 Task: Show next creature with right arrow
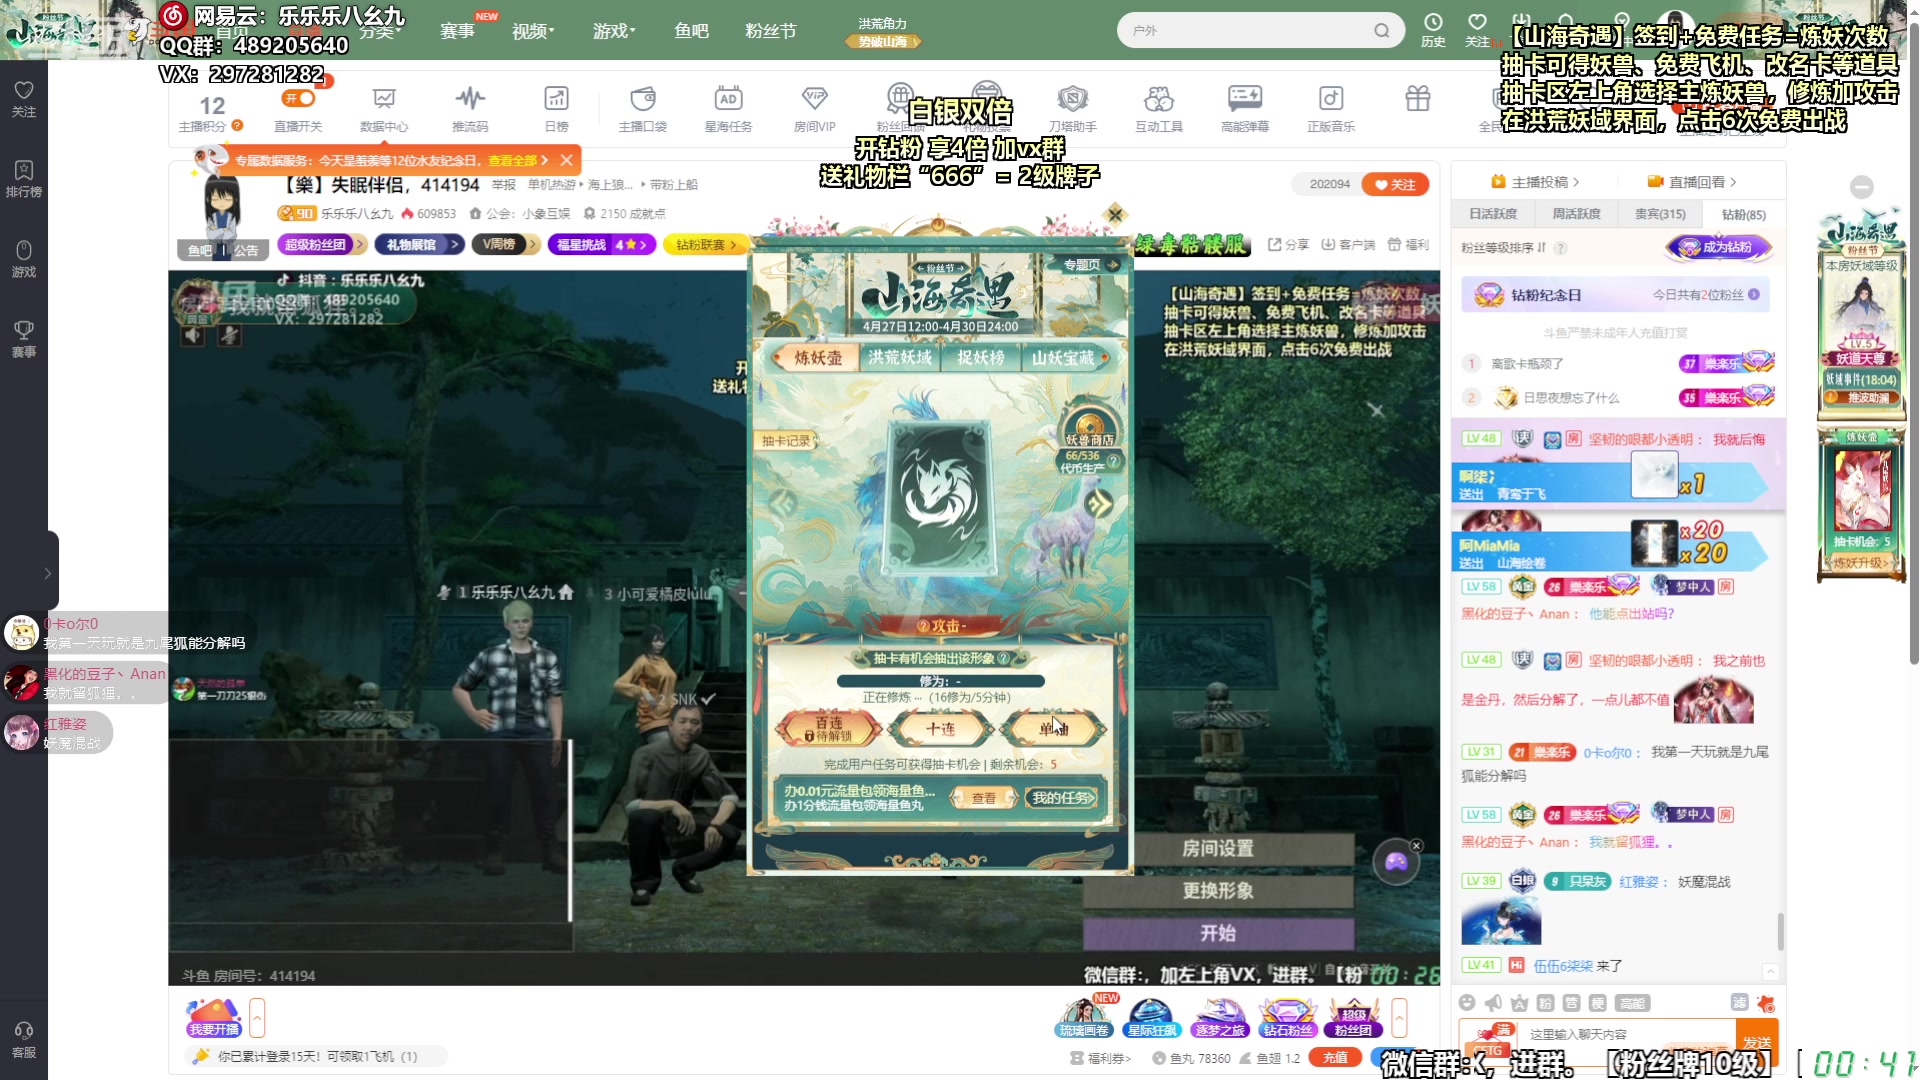pos(1098,504)
